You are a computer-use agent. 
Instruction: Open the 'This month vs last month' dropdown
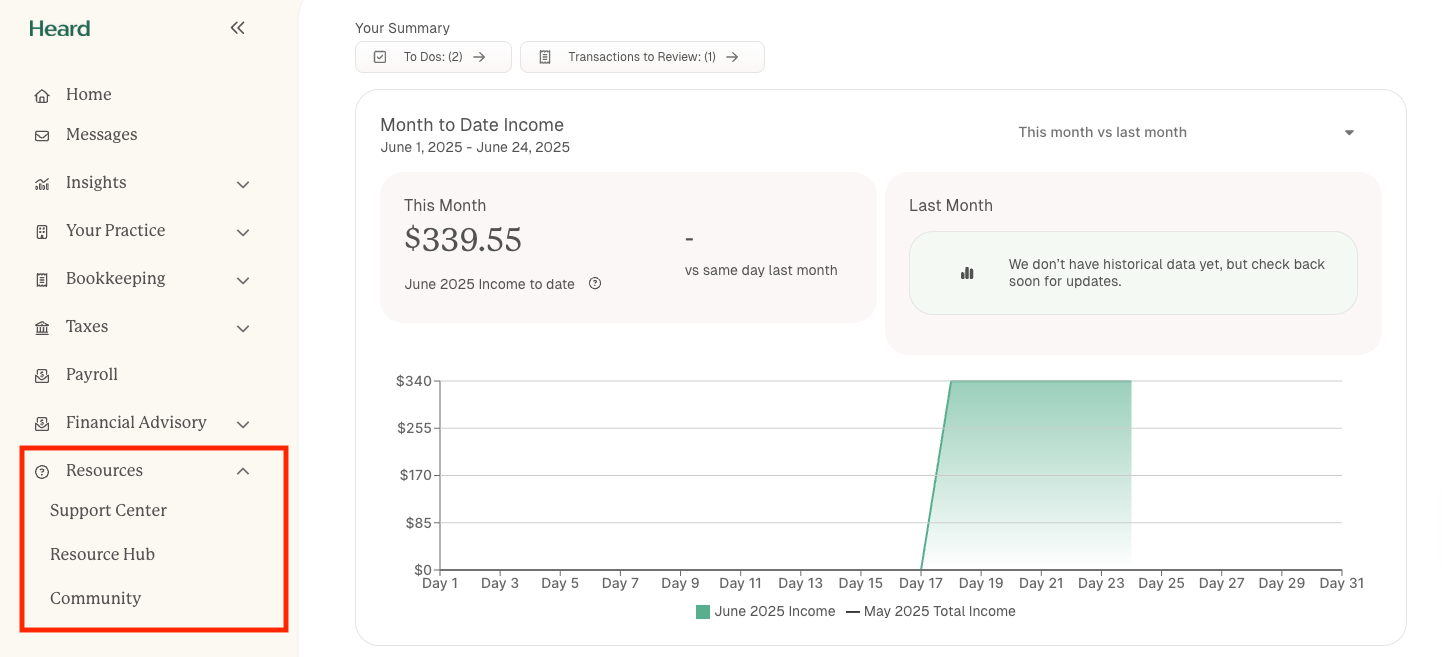[x=1187, y=132]
